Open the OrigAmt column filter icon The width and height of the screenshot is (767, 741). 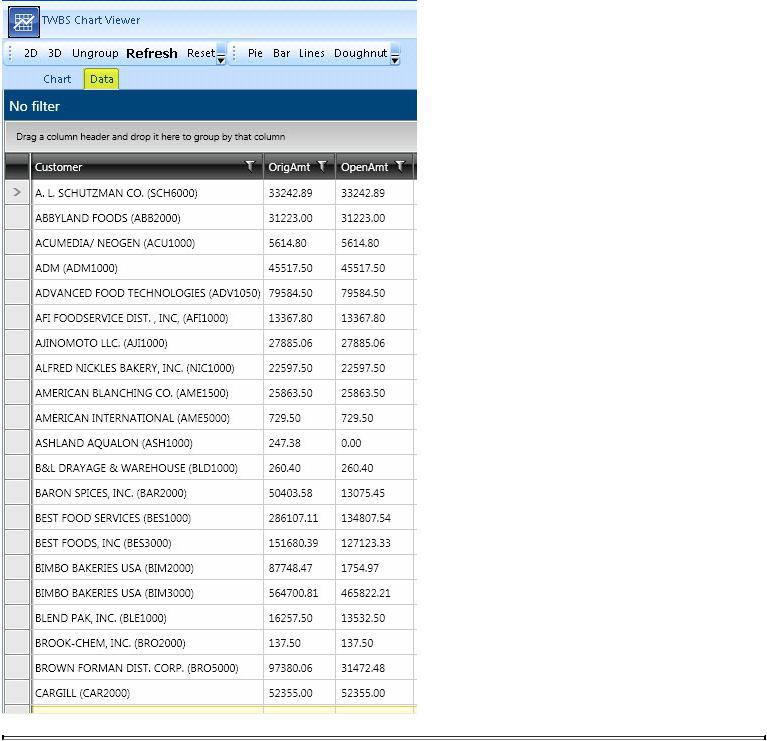click(322, 166)
